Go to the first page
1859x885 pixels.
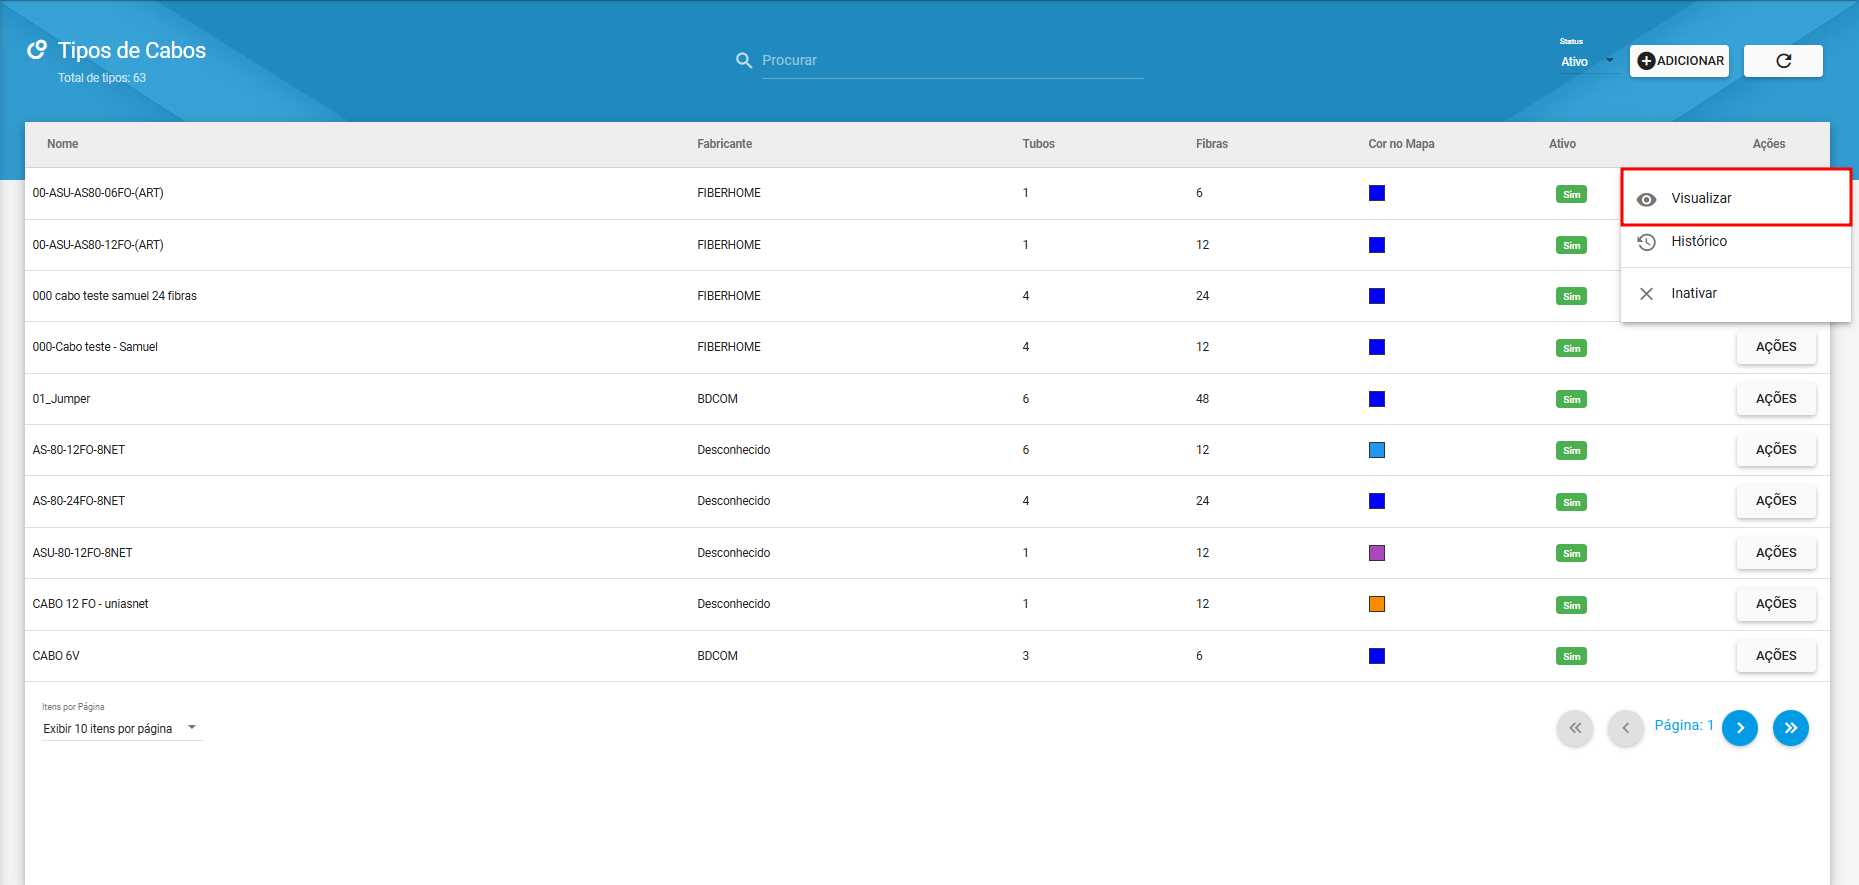[x=1575, y=728]
